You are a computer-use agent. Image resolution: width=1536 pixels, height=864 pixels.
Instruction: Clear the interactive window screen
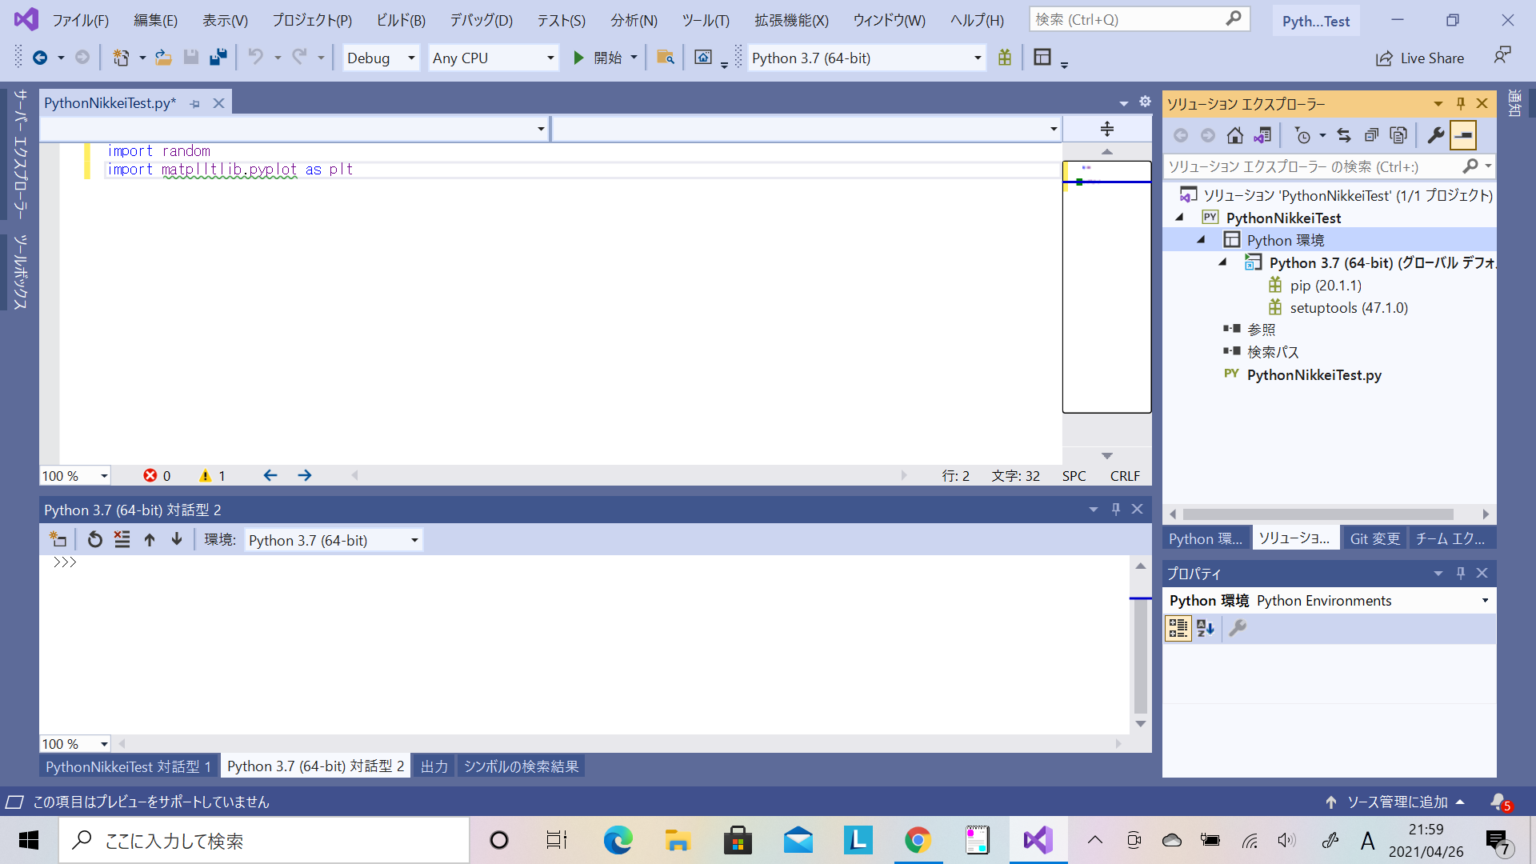pos(122,539)
